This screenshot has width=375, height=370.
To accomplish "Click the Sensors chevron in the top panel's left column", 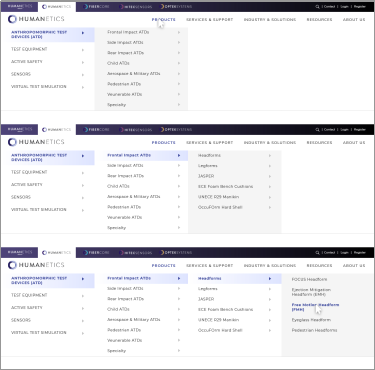I will click(83, 75).
